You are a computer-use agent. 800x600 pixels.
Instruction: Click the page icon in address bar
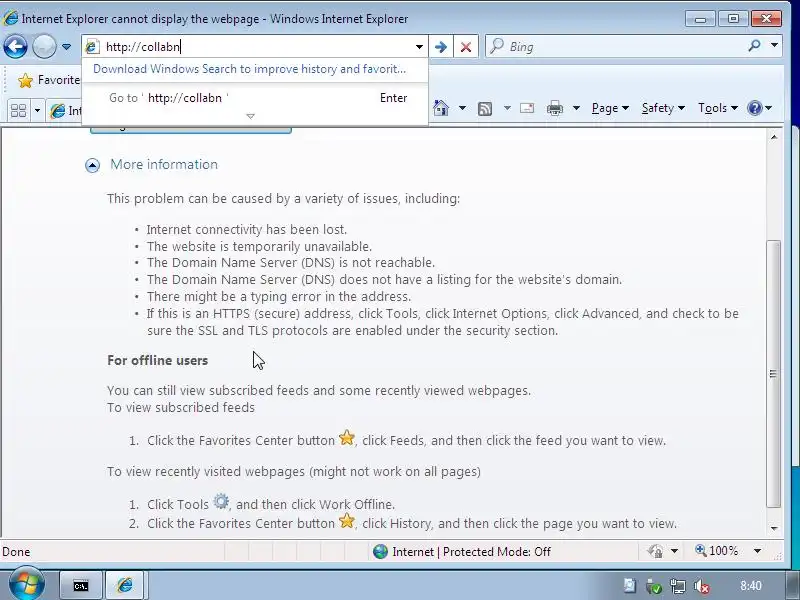click(x=92, y=47)
